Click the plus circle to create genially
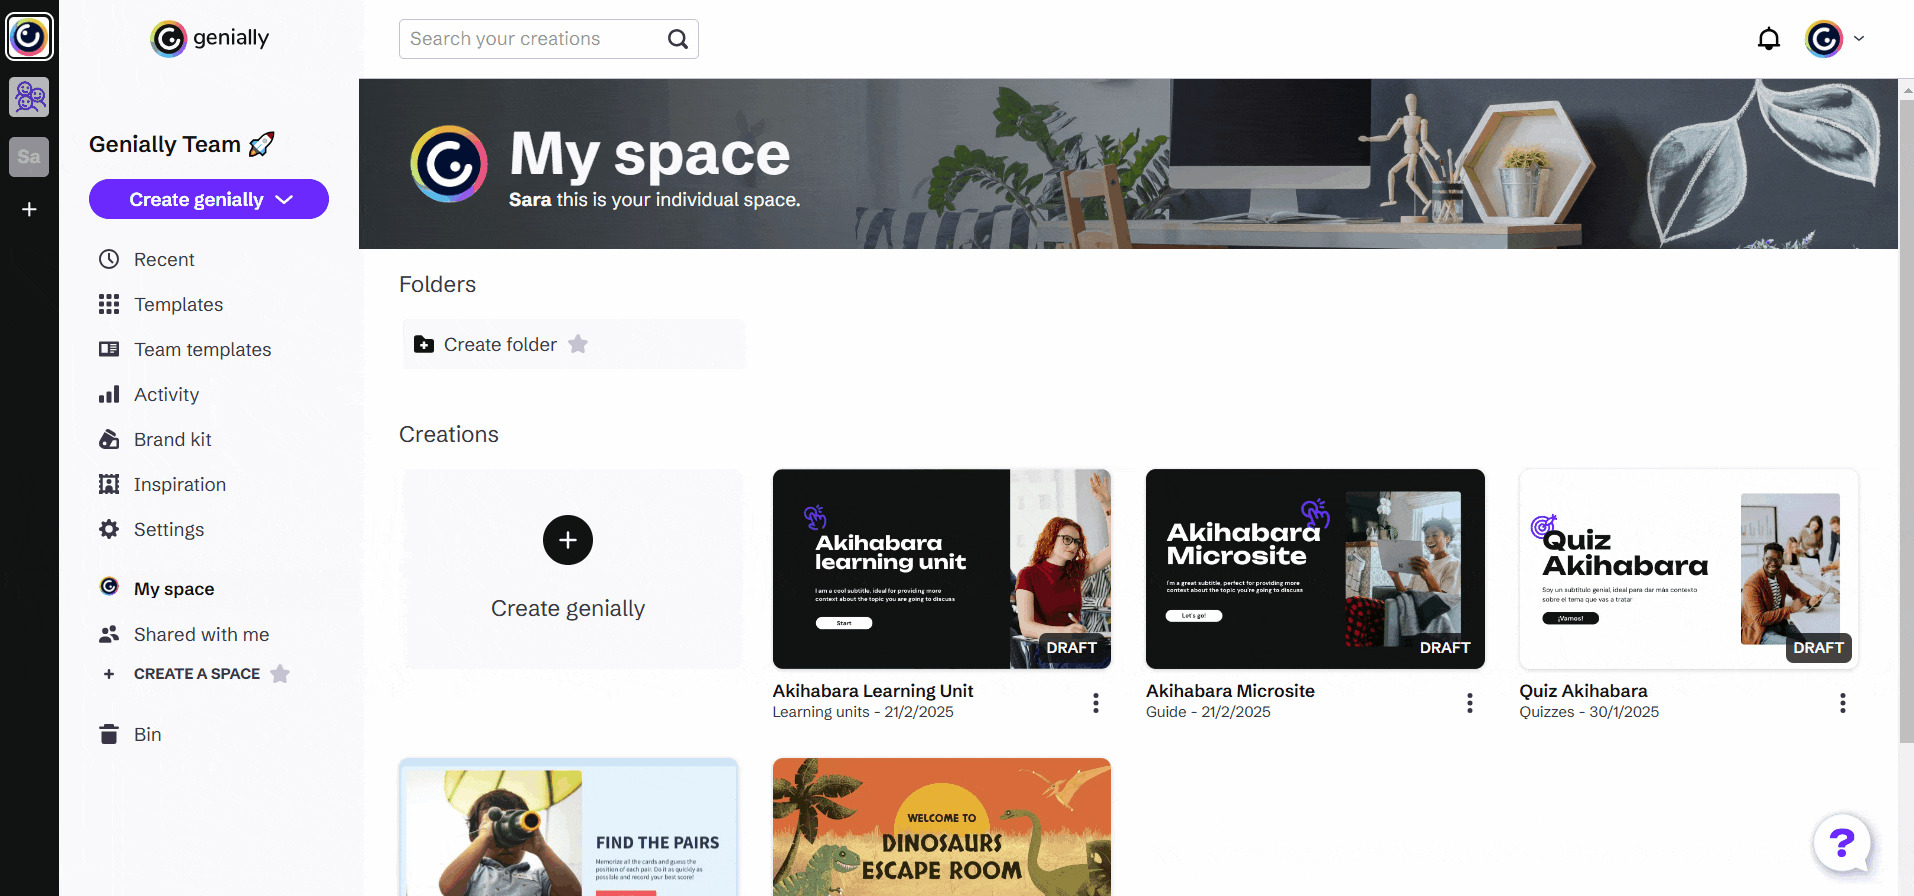 tap(567, 540)
